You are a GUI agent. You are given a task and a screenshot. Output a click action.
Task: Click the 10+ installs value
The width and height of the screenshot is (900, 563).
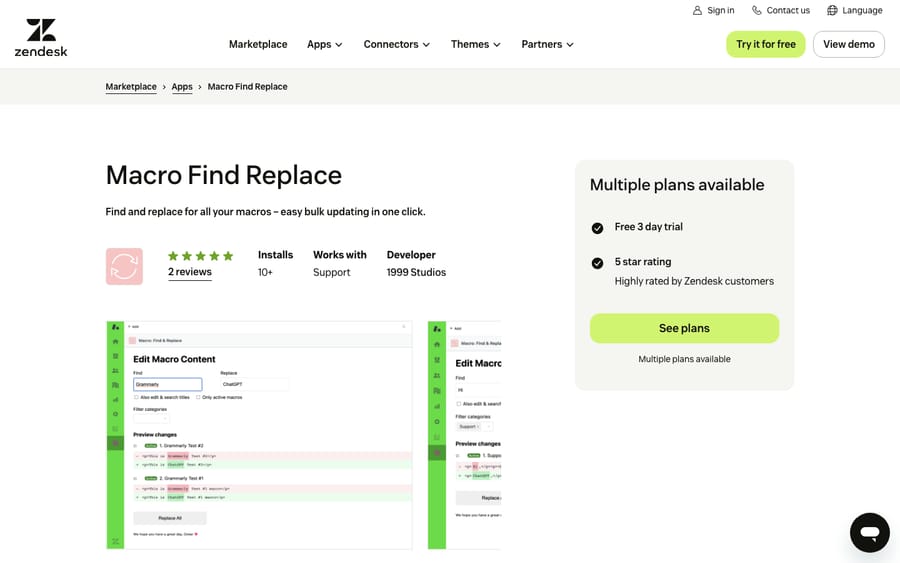265,272
